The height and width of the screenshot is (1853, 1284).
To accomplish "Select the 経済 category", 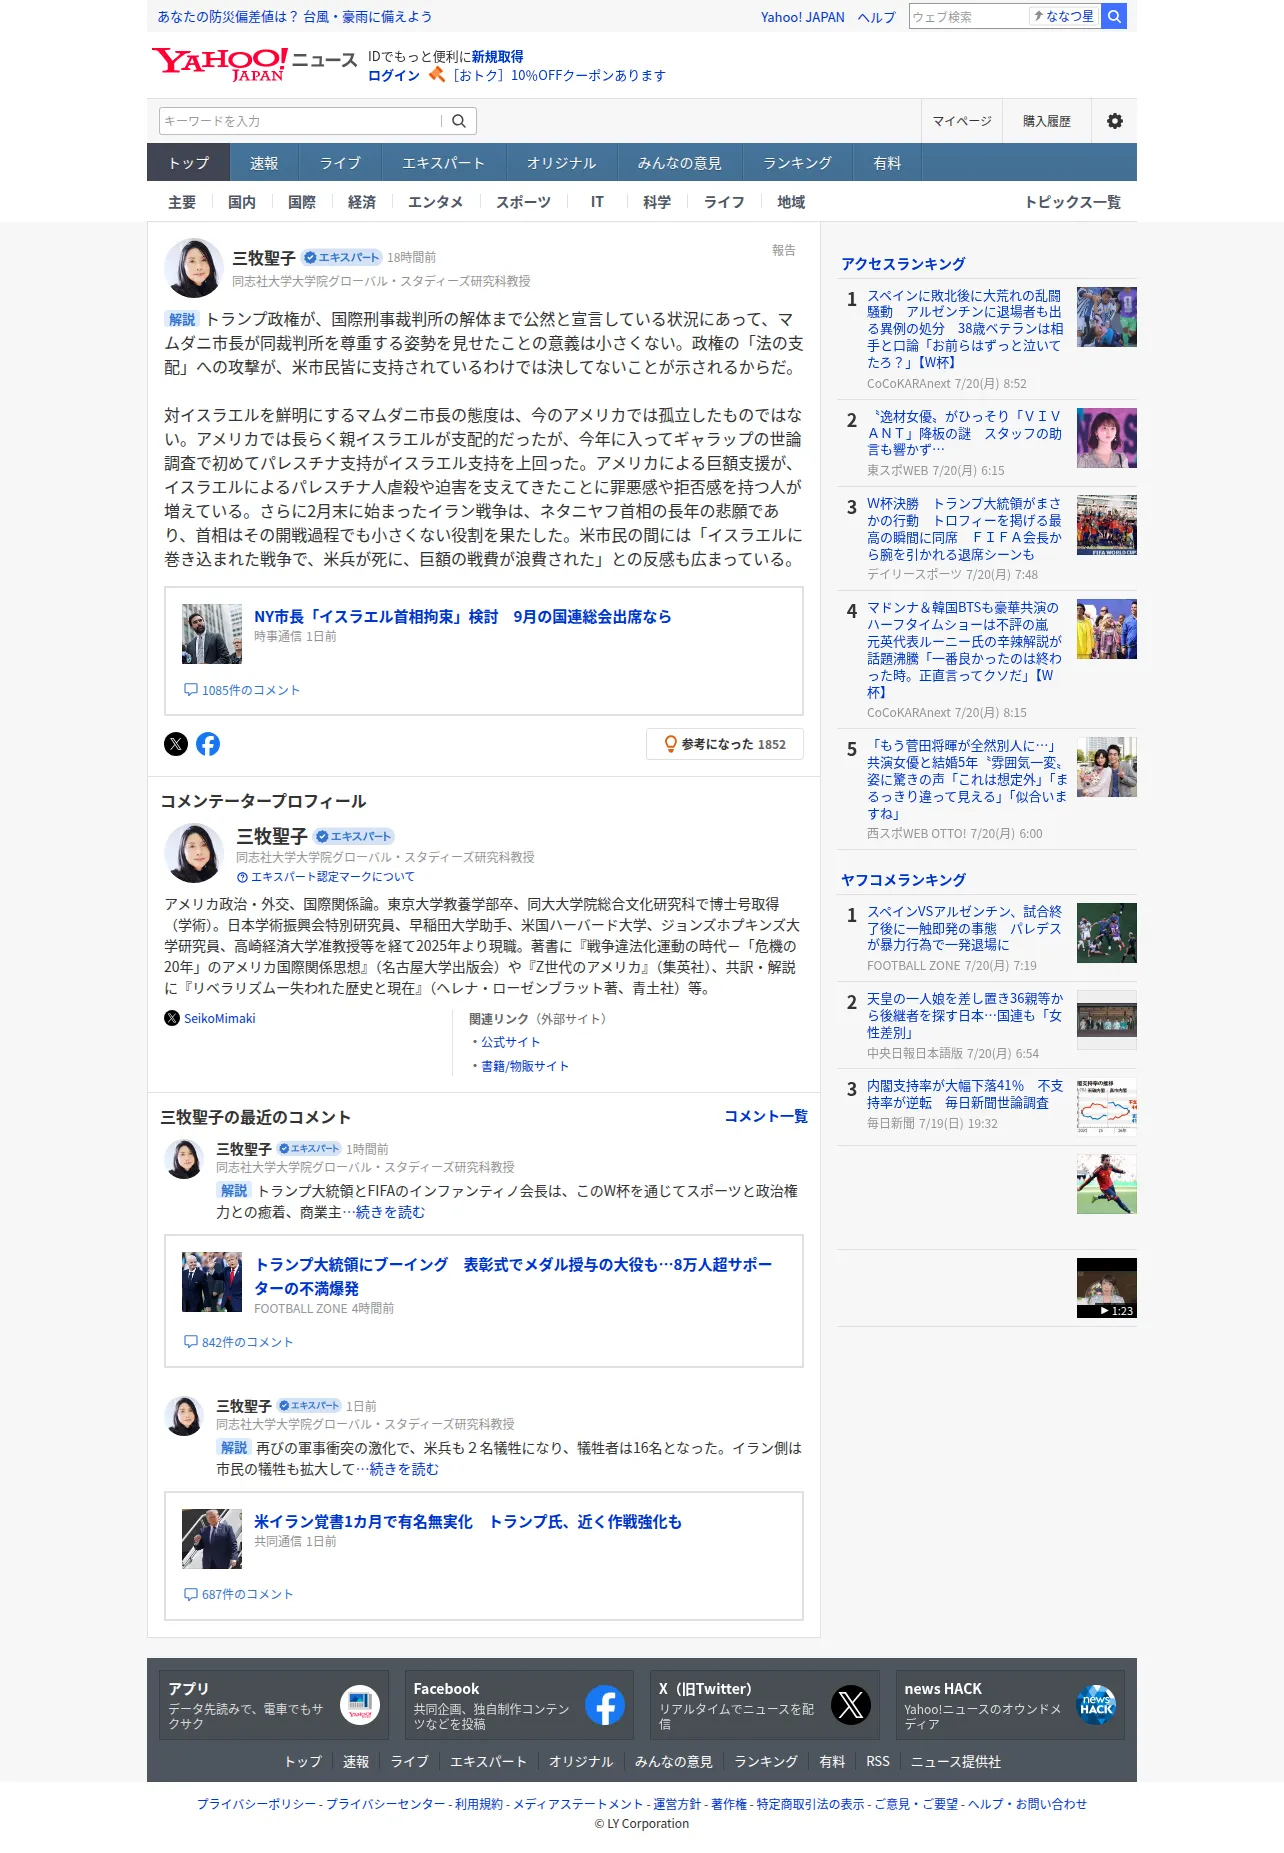I will click(x=362, y=202).
